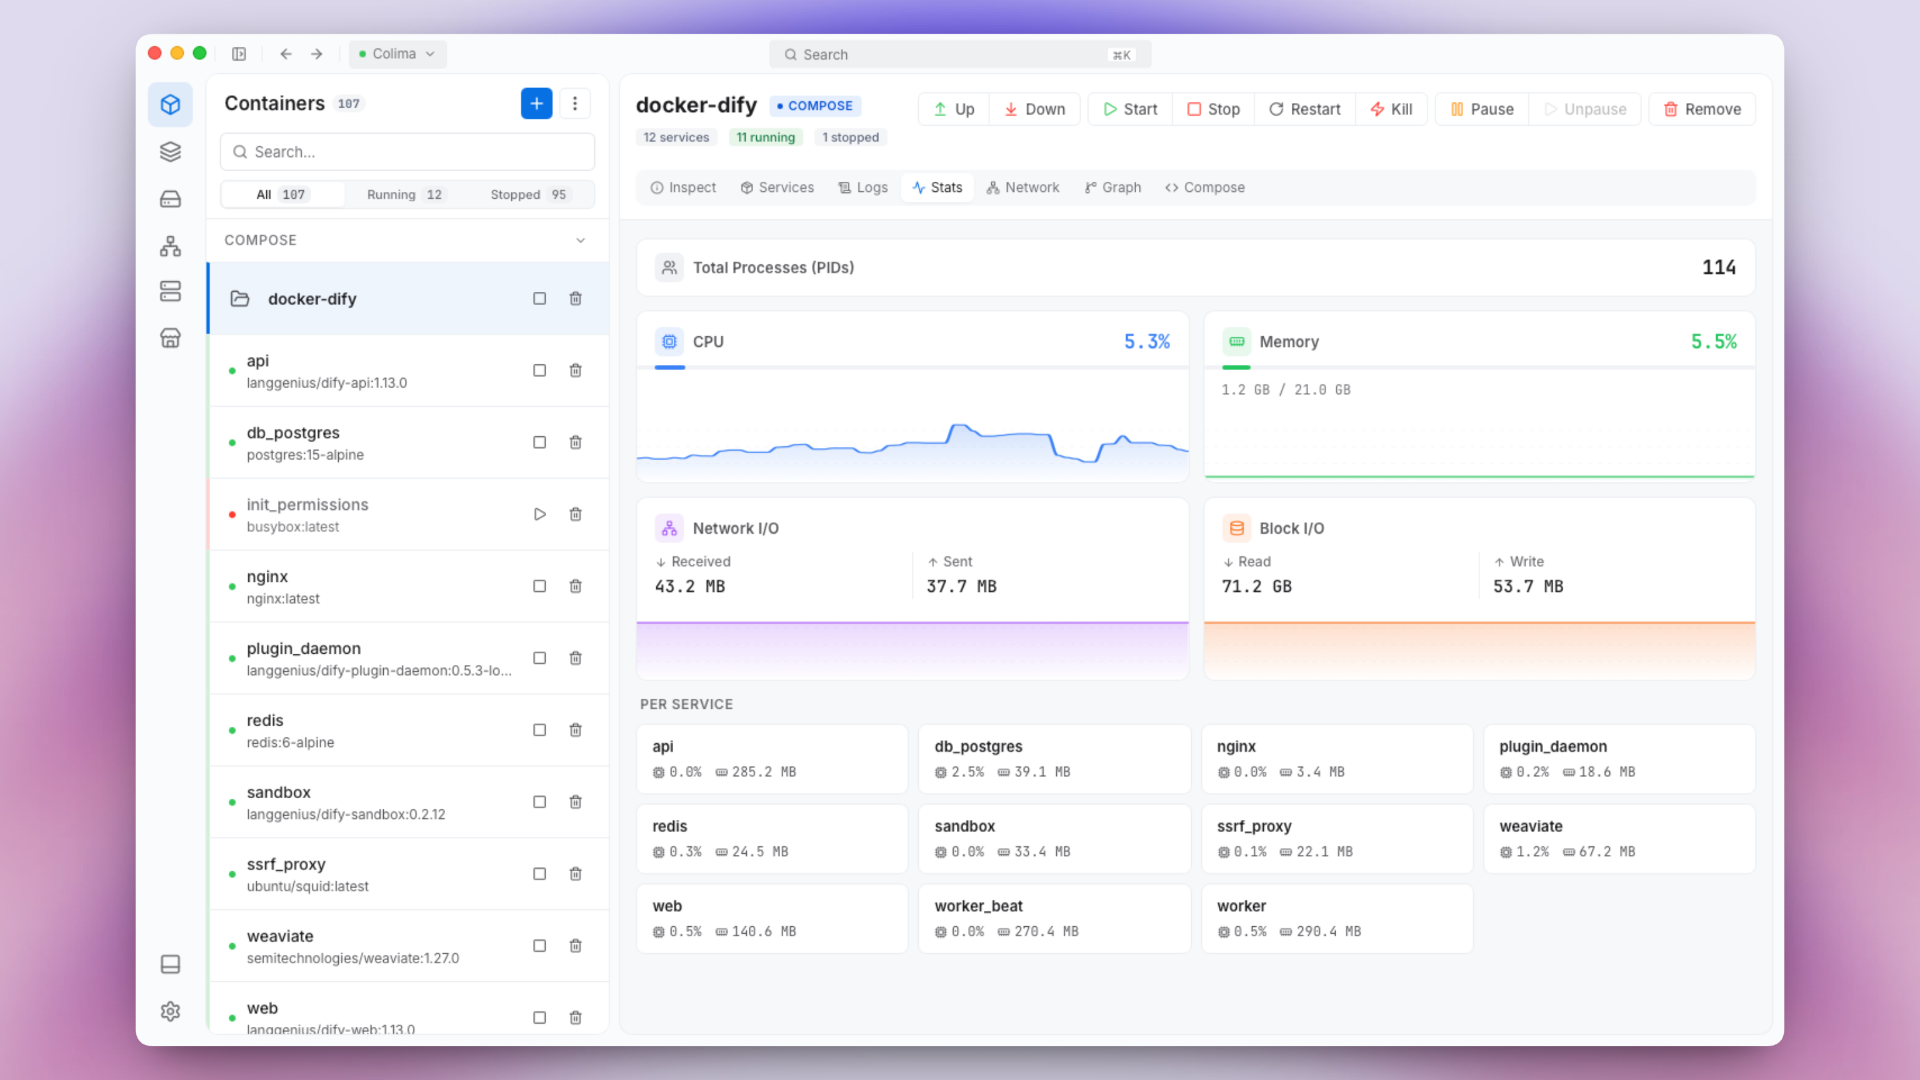Open the store icon in sidebar

click(x=170, y=338)
